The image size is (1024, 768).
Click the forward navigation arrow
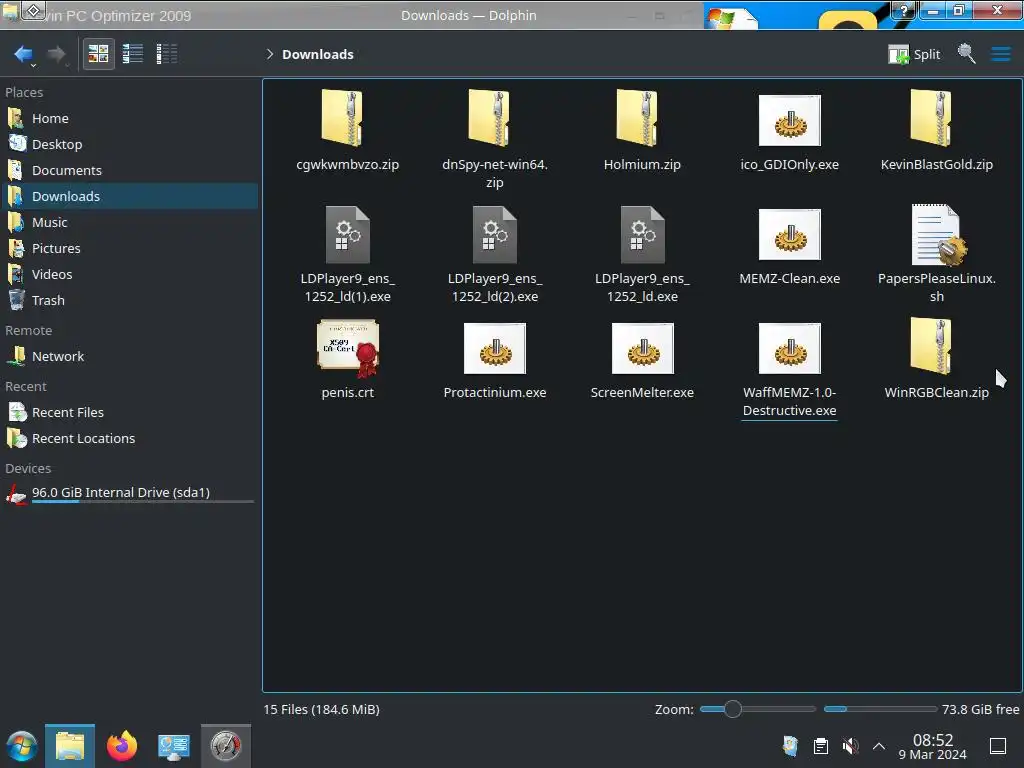pyautogui.click(x=57, y=54)
